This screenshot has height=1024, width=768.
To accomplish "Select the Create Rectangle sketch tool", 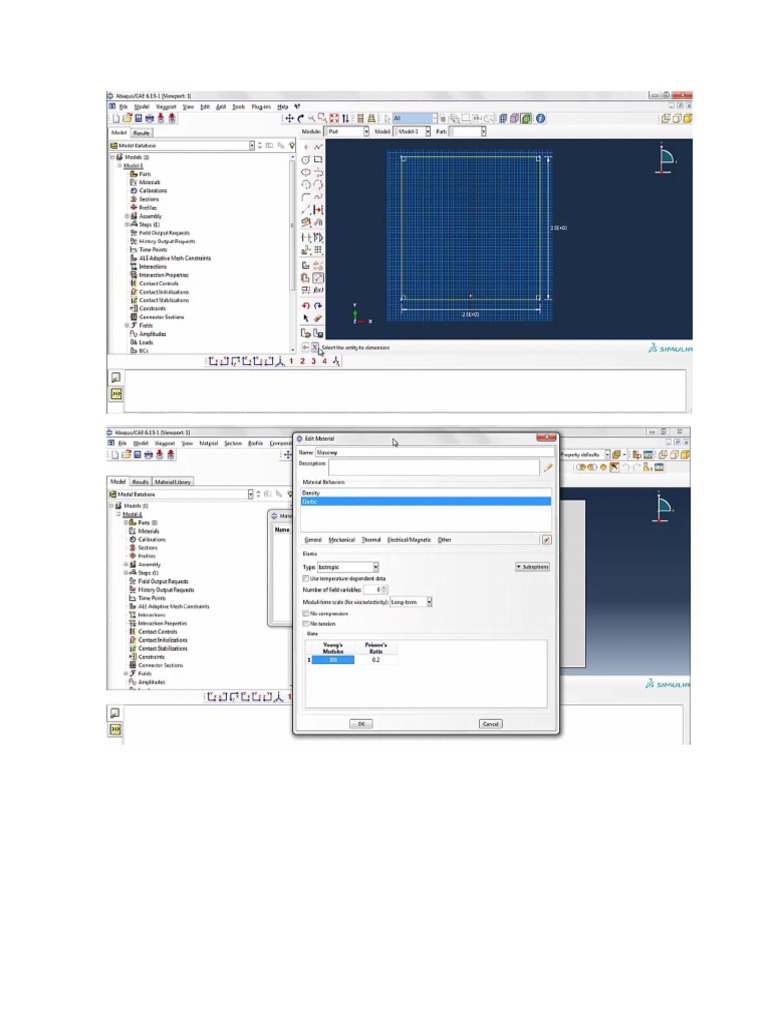I will tap(318, 159).
